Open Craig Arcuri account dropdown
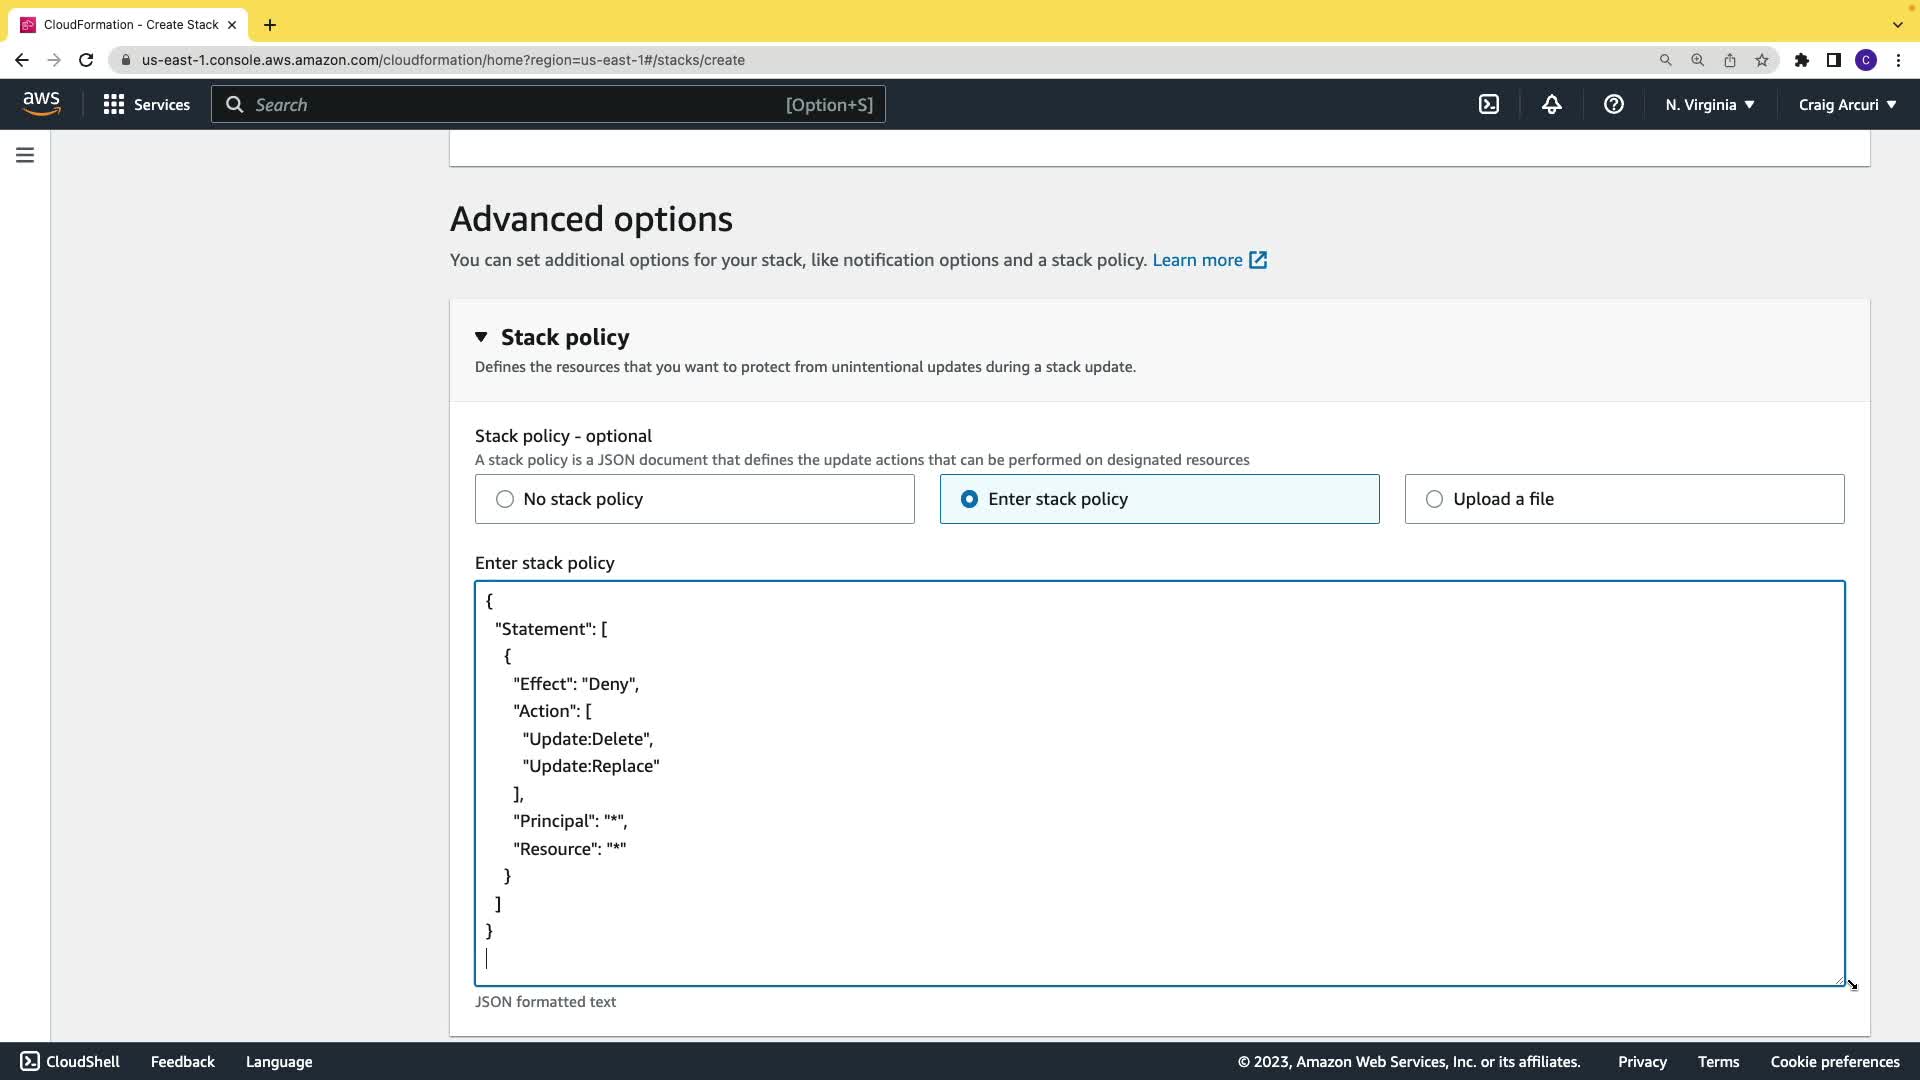The height and width of the screenshot is (1080, 1920). [1846, 104]
